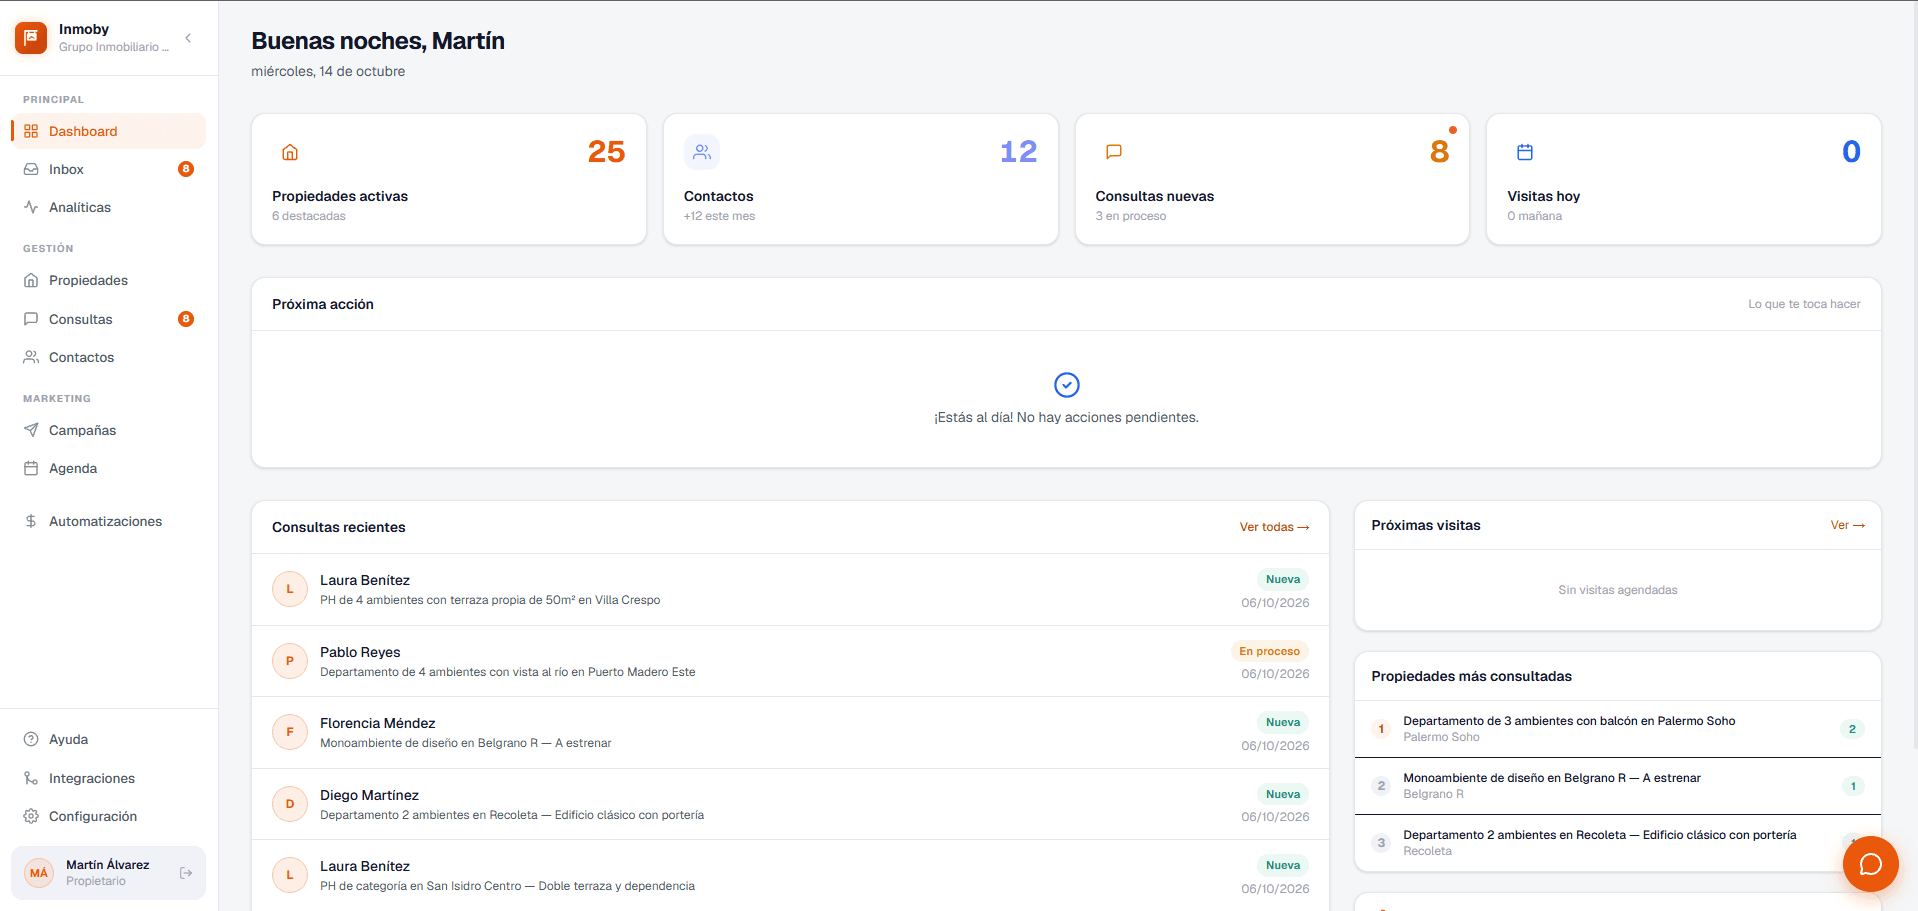This screenshot has width=1918, height=911.
Task: Click the chat icon on Consultas nuevas card
Action: click(x=1114, y=152)
